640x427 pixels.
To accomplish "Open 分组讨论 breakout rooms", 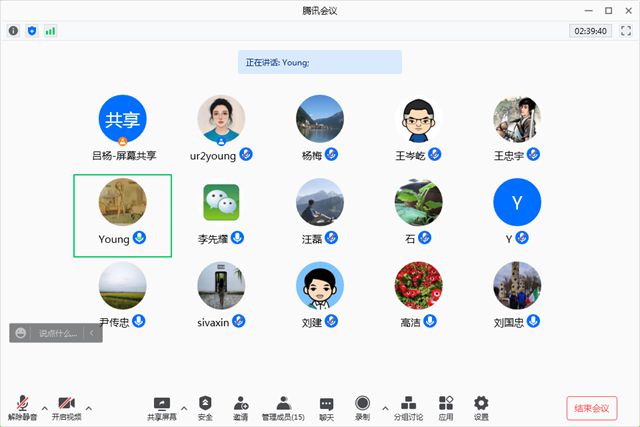I will coord(410,406).
